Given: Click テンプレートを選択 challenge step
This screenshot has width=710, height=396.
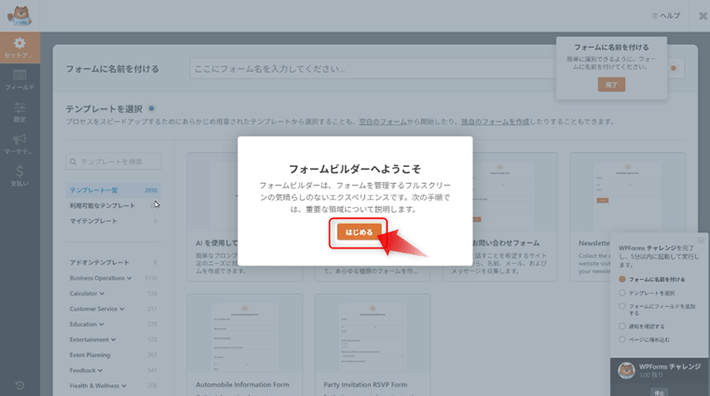Looking at the screenshot, I should pyautogui.click(x=647, y=293).
